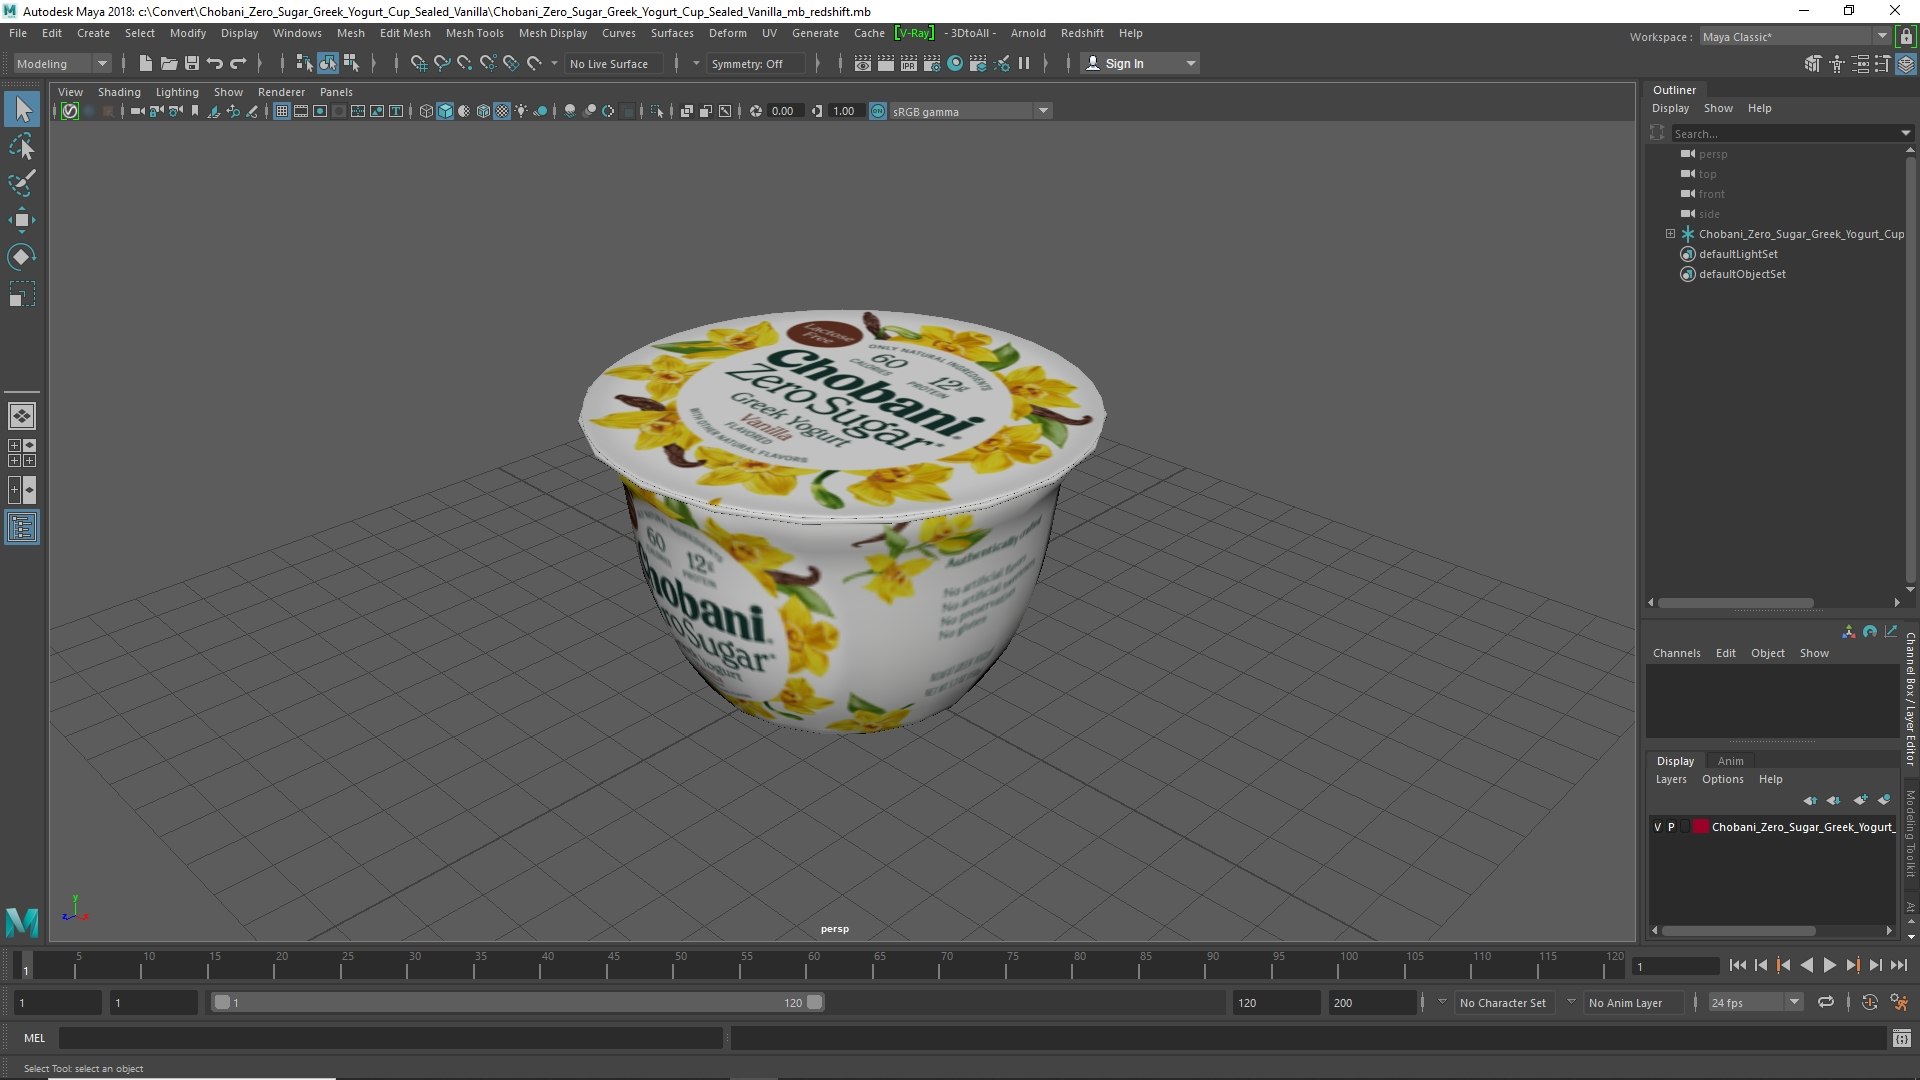The width and height of the screenshot is (1920, 1080).
Task: Switch to four-view pane layout
Action: coord(22,453)
